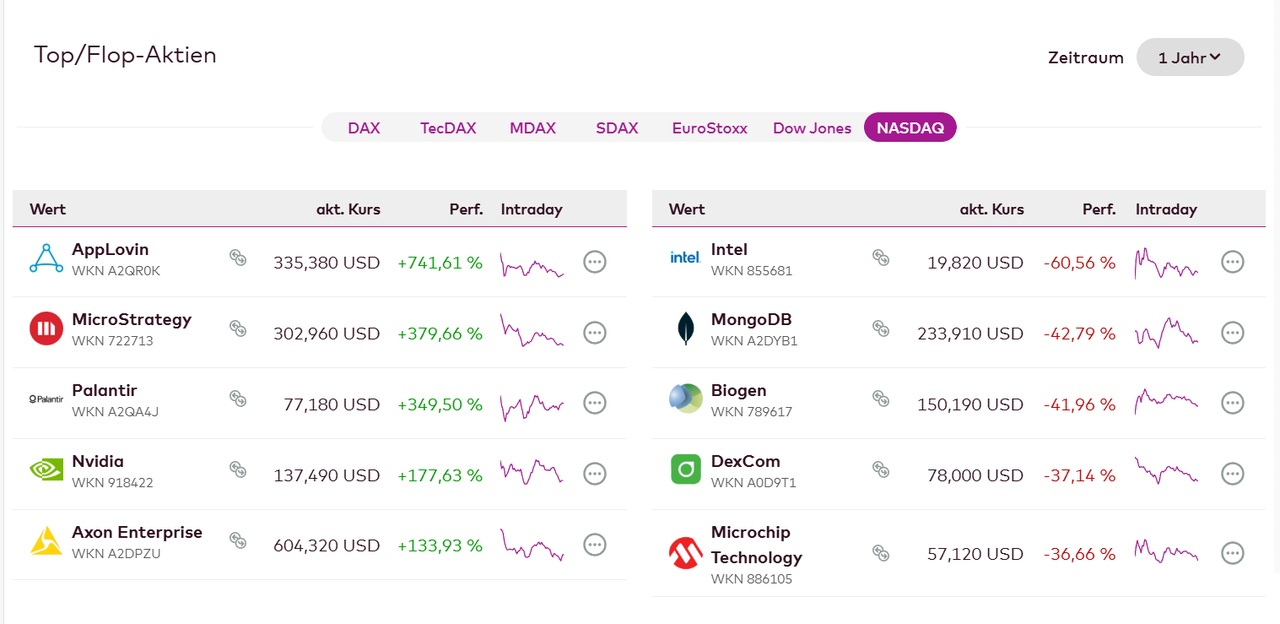Click the MongoDB intraday sparkline chart

point(1166,333)
